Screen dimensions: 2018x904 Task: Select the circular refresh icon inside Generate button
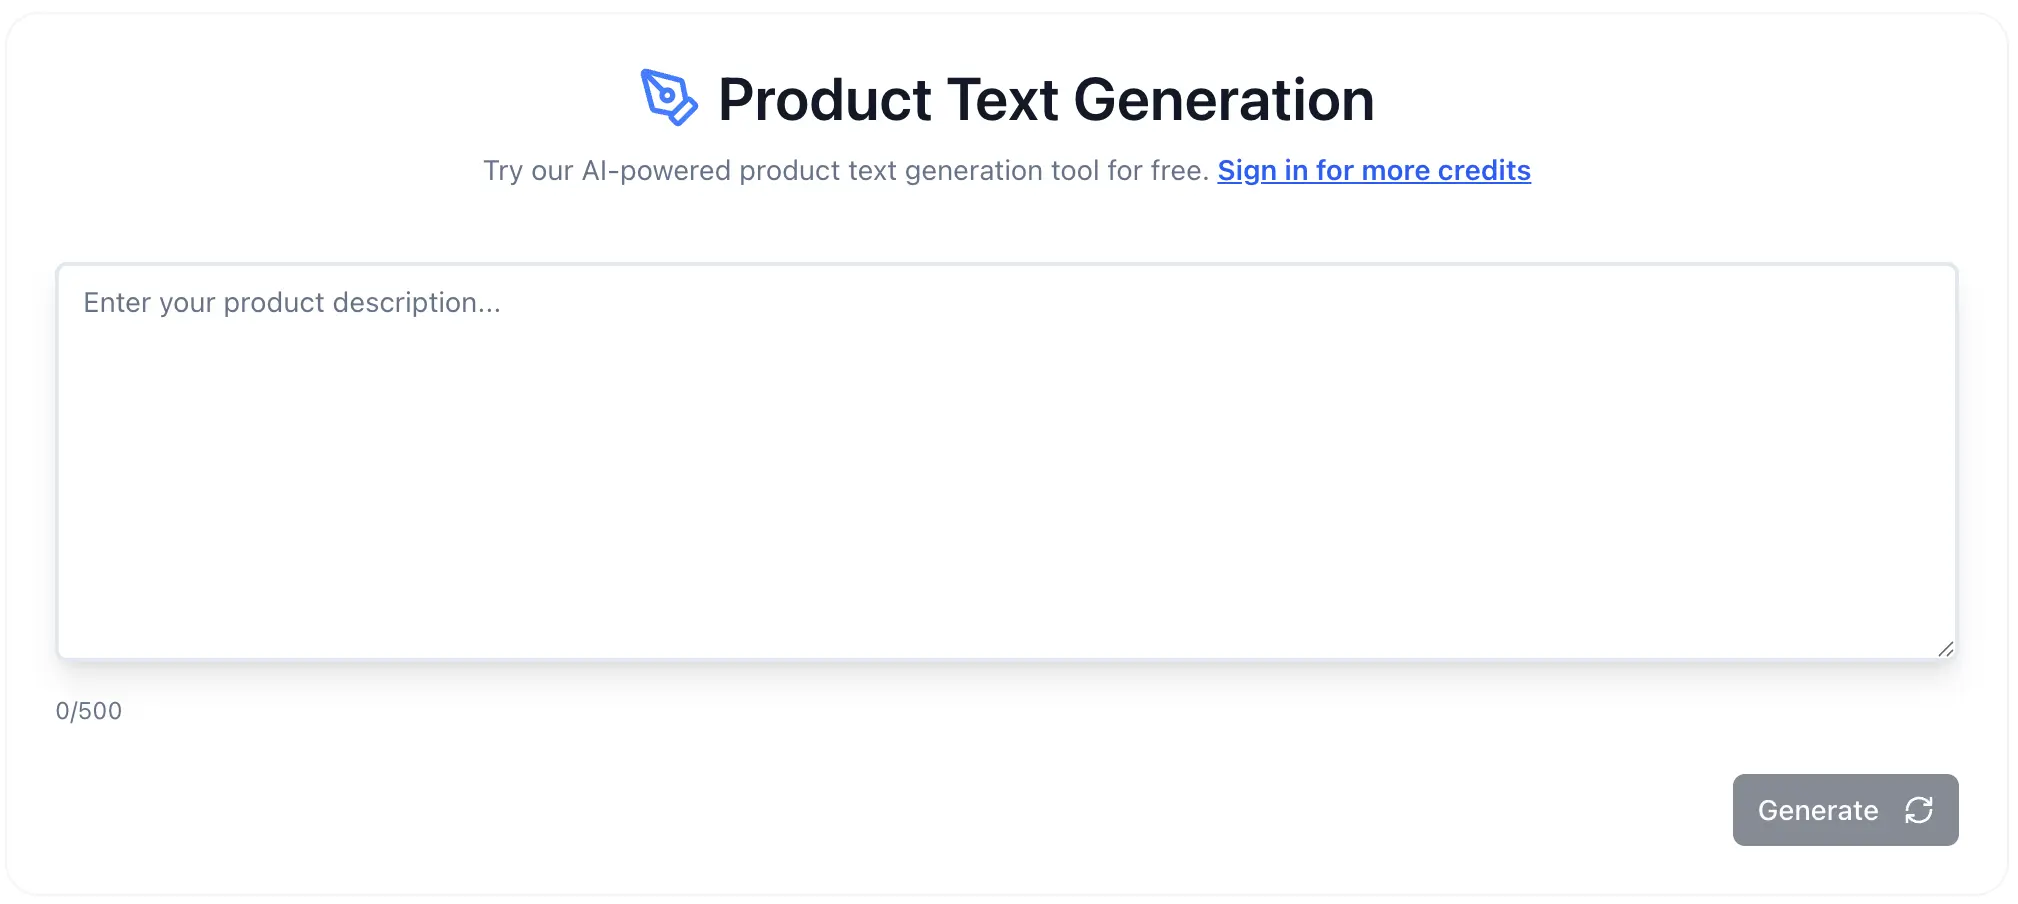(1917, 810)
